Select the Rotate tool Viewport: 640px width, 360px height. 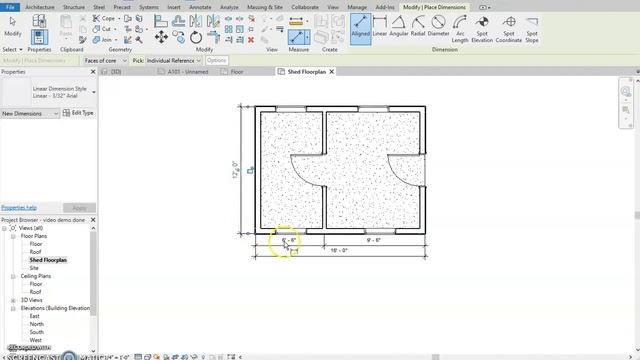click(x=196, y=37)
